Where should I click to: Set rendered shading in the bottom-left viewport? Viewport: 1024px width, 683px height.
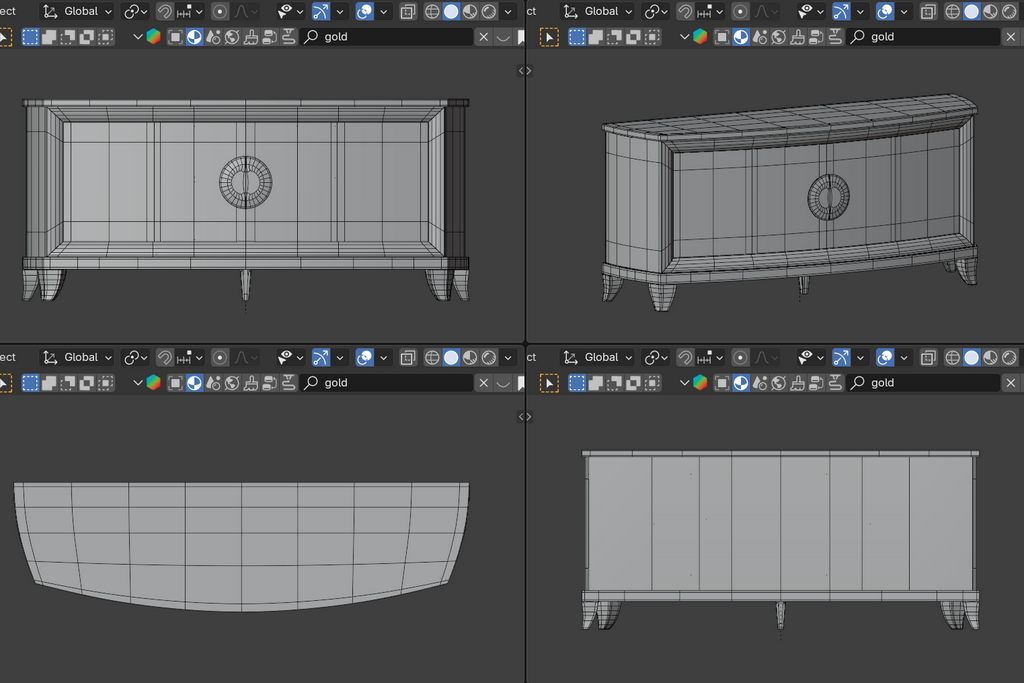point(489,357)
